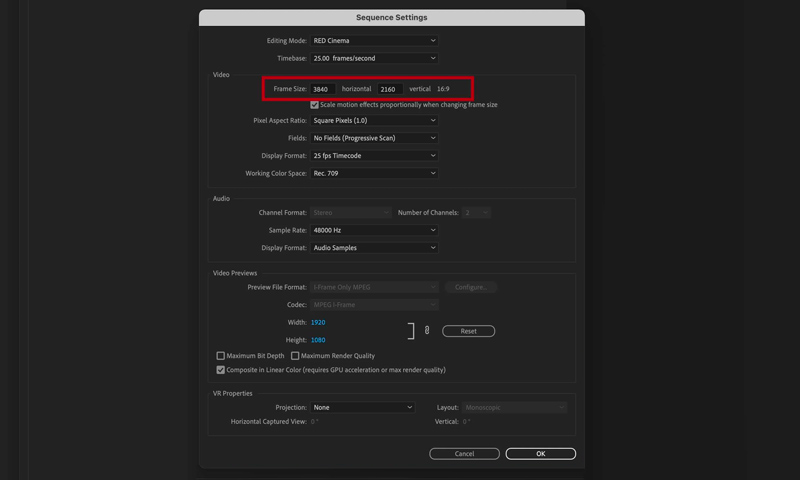Expand the Pixel Aspect Ratio dropdown

[374, 121]
